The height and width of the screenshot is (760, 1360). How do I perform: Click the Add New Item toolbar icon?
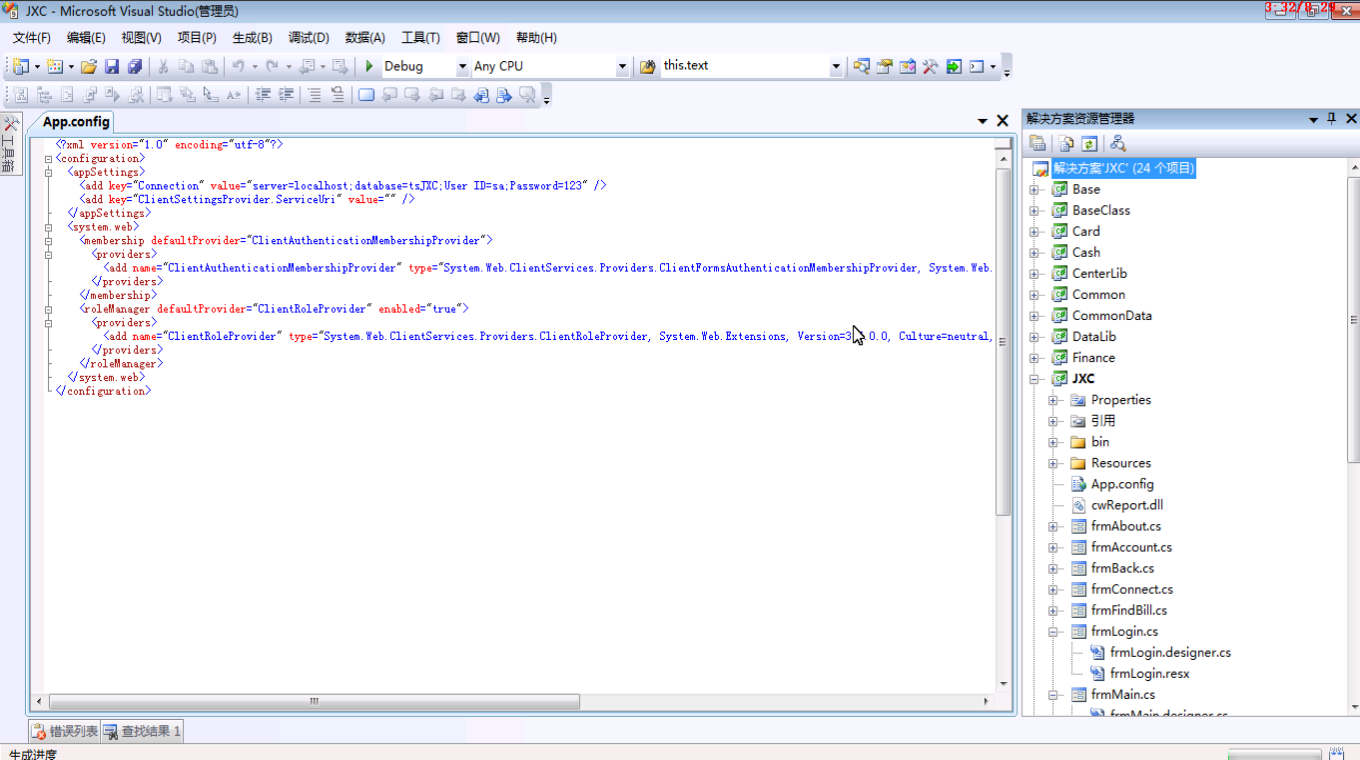(55, 66)
